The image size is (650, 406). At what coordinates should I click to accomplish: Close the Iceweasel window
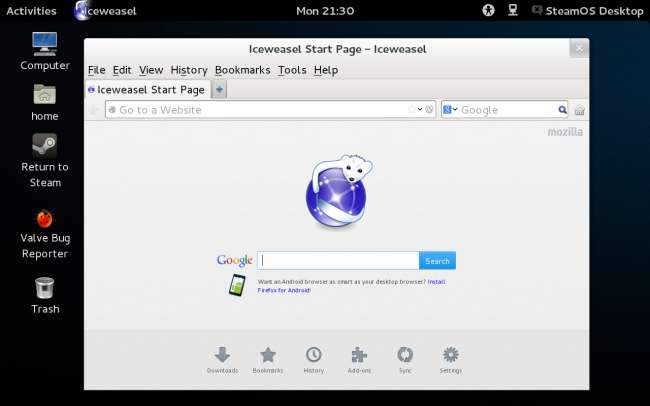(x=579, y=49)
